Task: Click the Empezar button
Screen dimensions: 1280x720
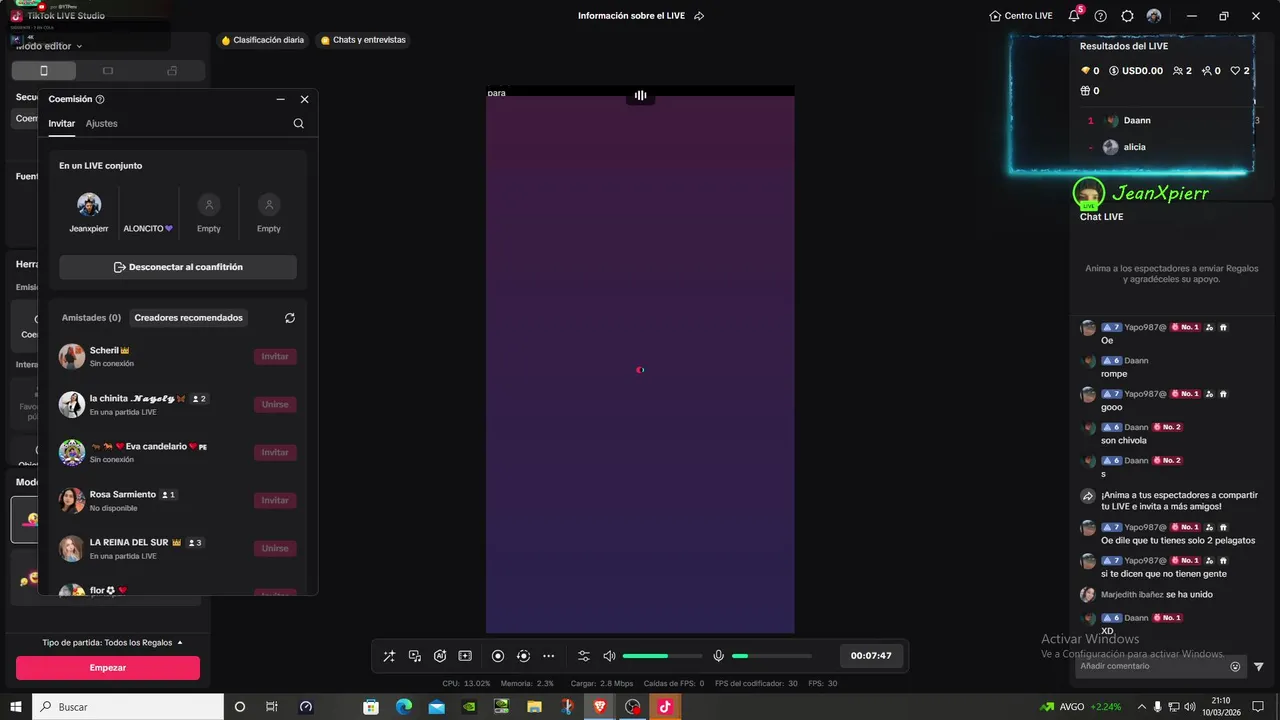Action: [108, 668]
